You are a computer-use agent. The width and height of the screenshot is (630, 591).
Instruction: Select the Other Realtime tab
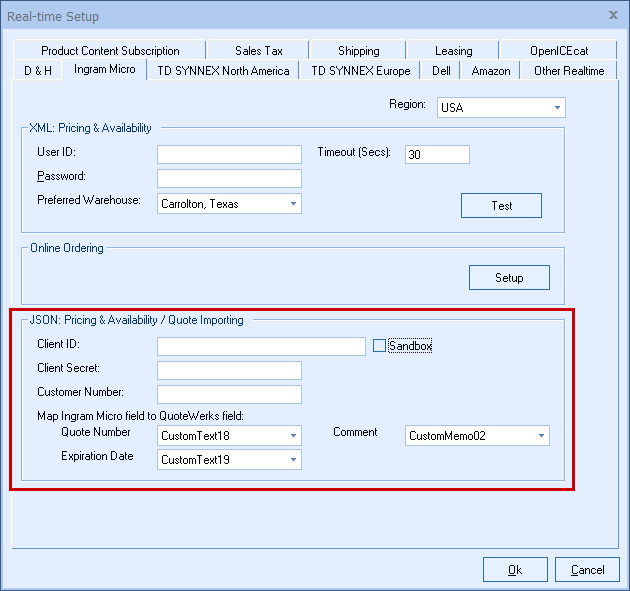click(x=569, y=70)
